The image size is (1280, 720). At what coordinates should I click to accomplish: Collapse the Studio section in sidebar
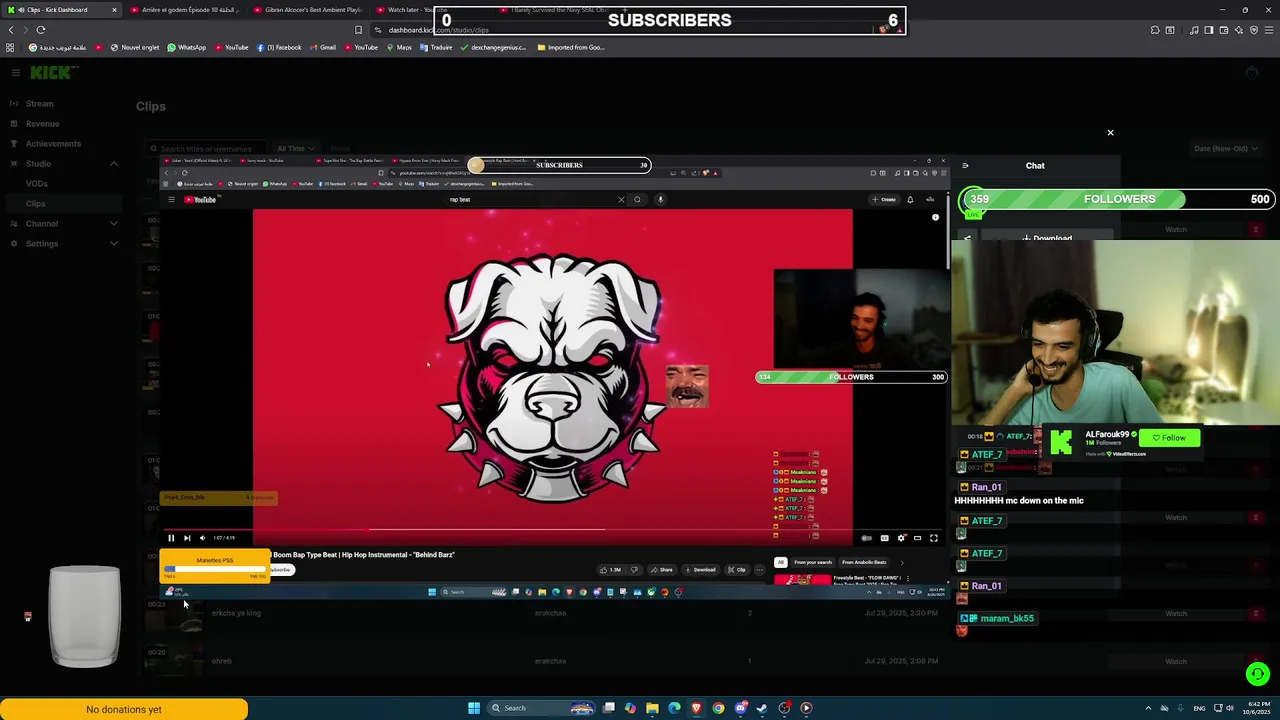pos(113,164)
